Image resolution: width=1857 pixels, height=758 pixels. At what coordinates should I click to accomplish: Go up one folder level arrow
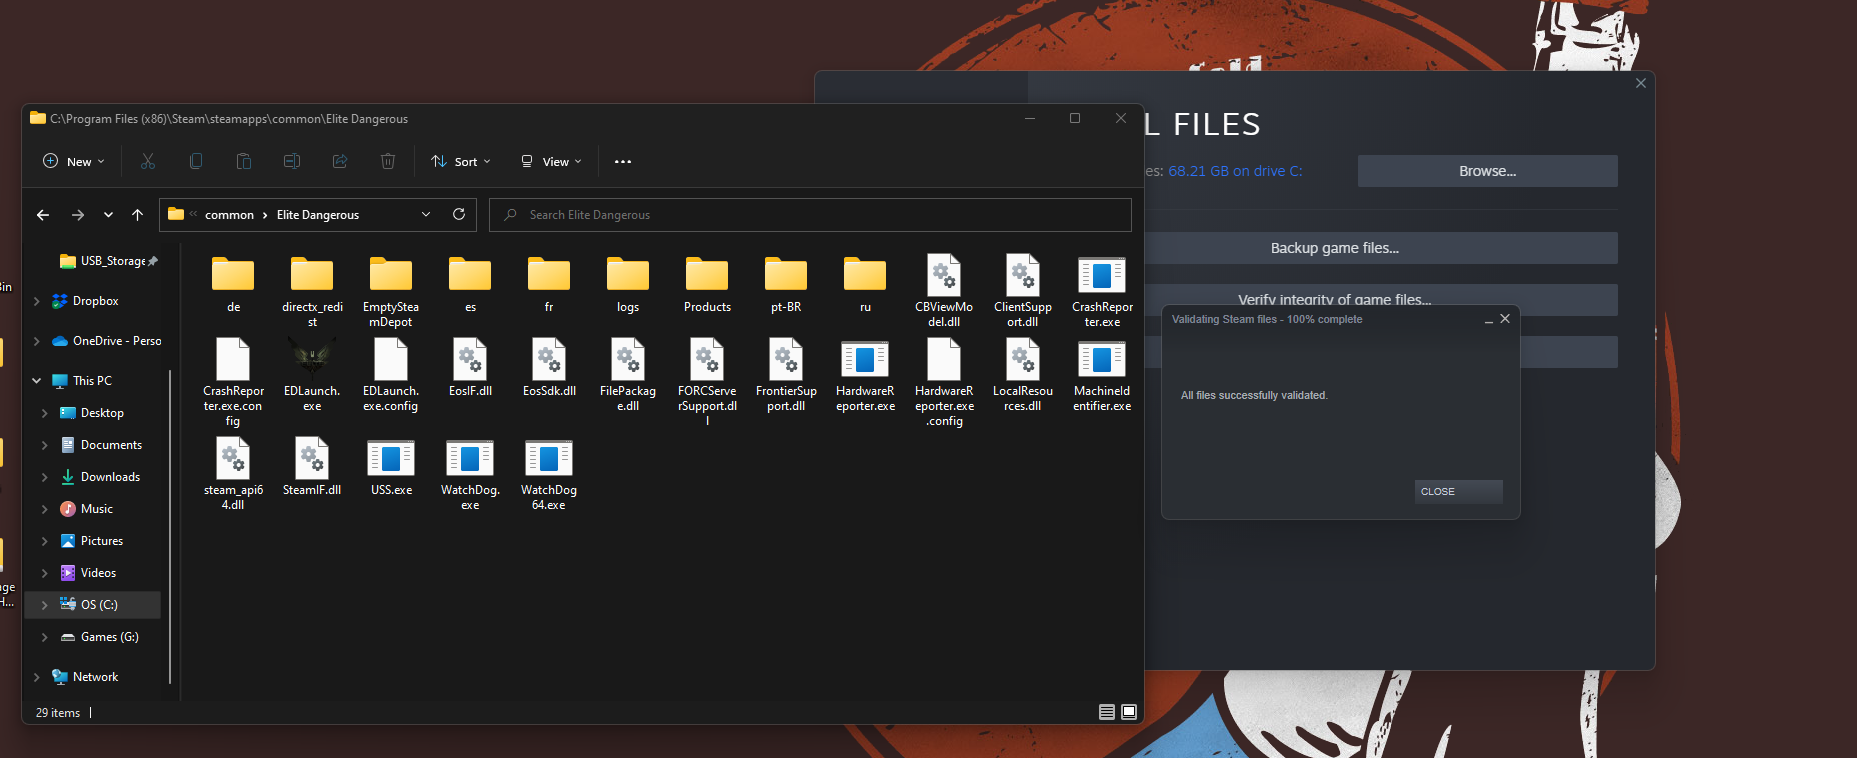138,215
